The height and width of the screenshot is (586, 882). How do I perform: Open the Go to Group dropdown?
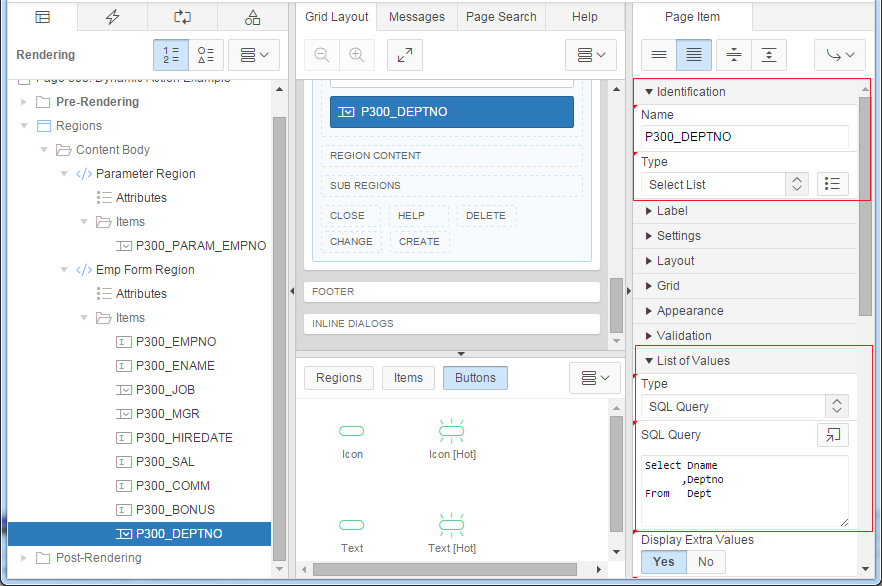(840, 55)
